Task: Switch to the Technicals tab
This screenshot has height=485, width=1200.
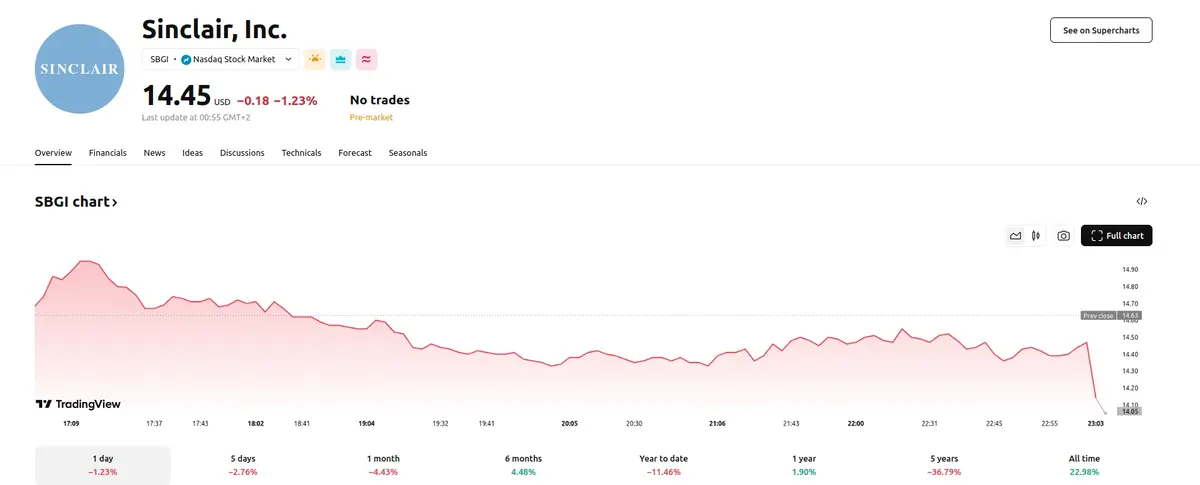Action: pos(301,153)
